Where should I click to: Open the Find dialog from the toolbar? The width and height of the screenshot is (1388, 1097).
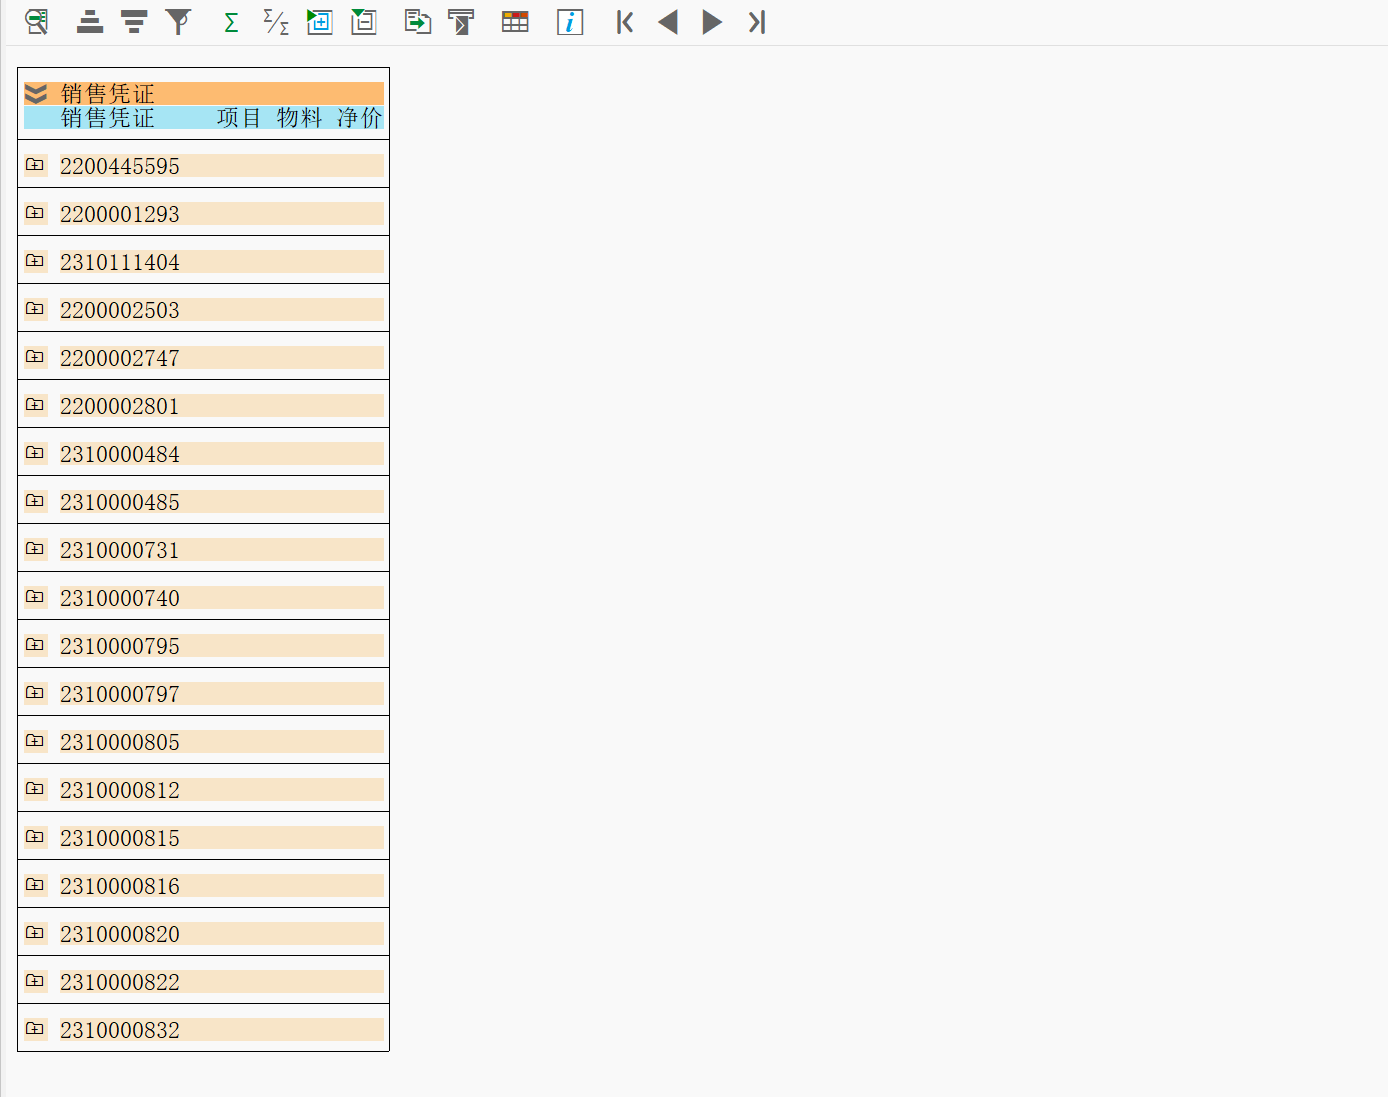pyautogui.click(x=36, y=21)
